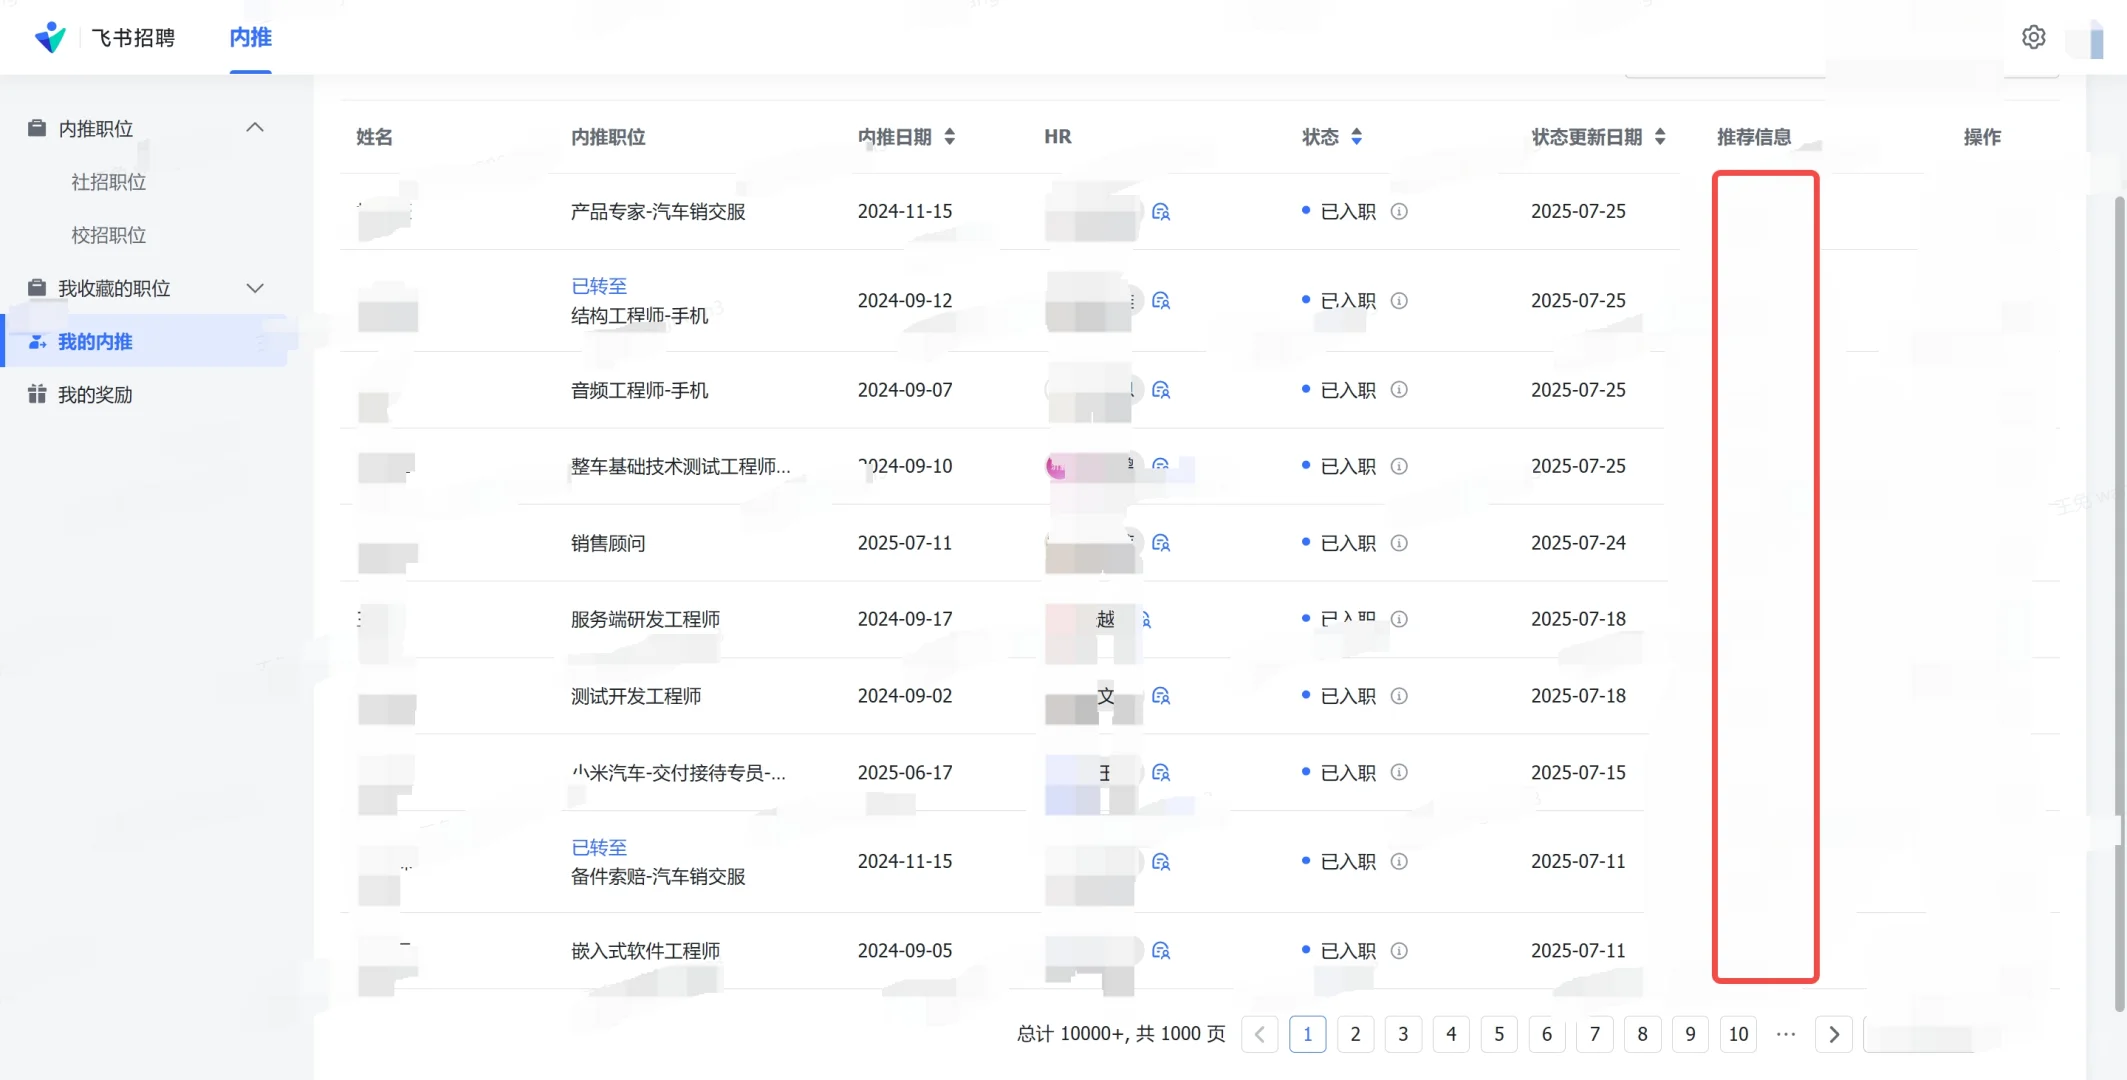
Task: Show status info icon for 小米汽车-交付接待专员 row
Action: (x=1399, y=773)
